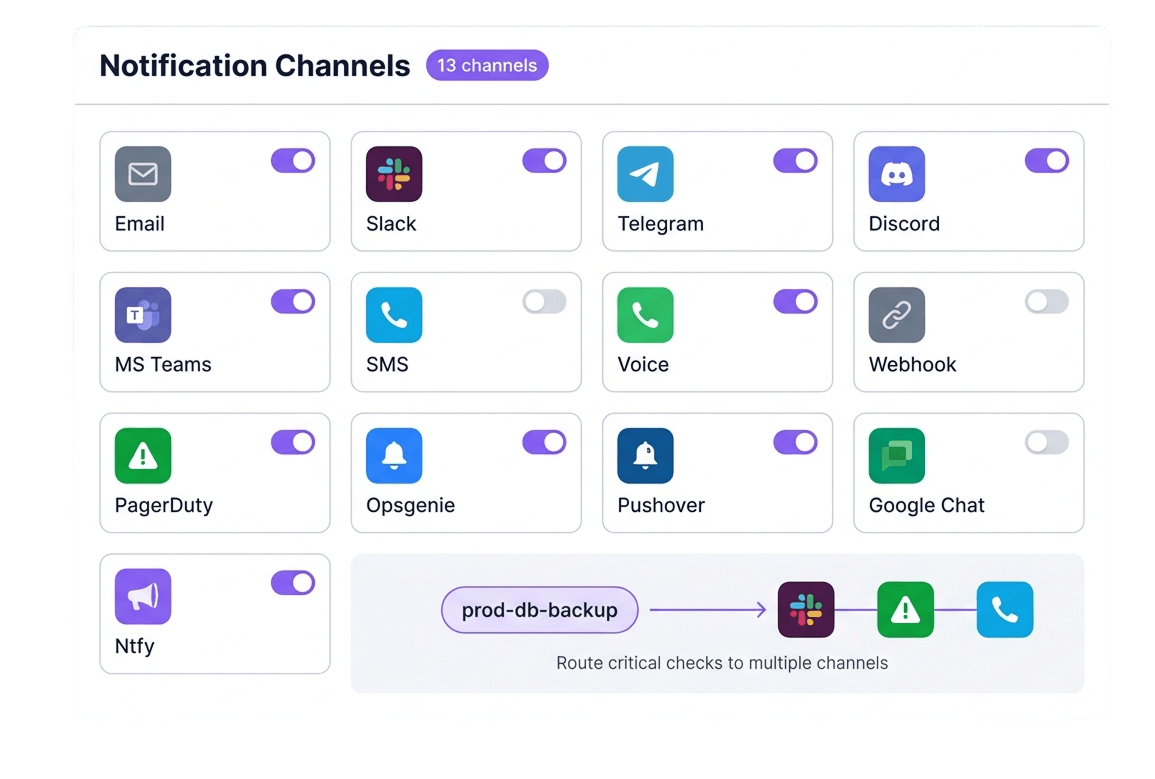Turn off the Slack toggle
This screenshot has width=1155, height=779.
544,161
